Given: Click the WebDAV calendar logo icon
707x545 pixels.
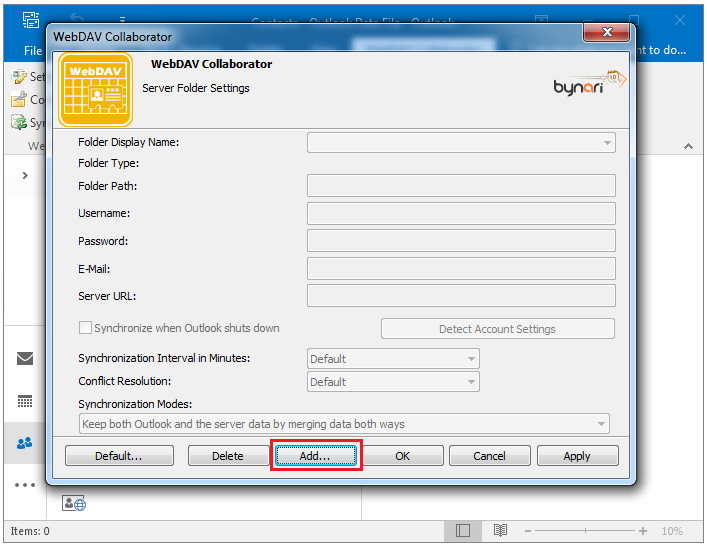Looking at the screenshot, I should pos(96,90).
